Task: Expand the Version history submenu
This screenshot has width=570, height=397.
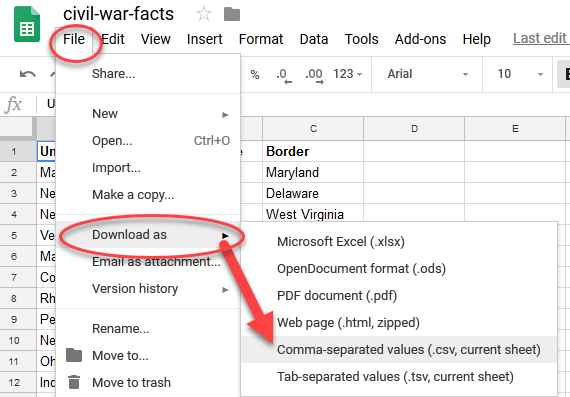Action: [x=148, y=289]
